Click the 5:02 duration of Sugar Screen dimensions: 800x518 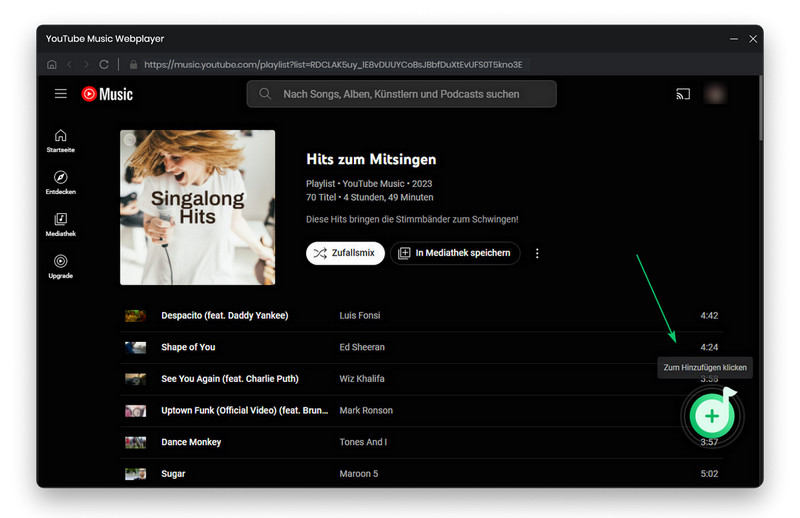tap(709, 474)
